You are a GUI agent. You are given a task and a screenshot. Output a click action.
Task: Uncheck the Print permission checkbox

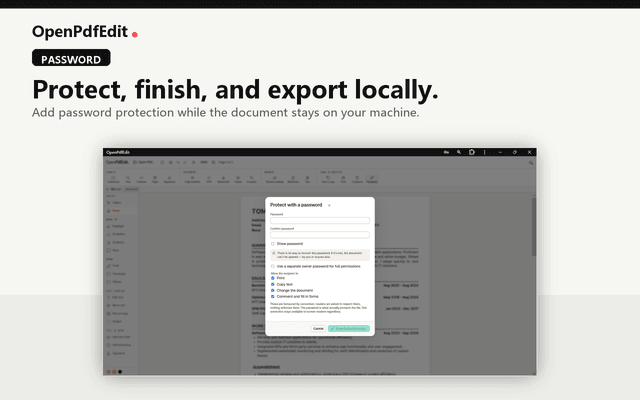[273, 278]
